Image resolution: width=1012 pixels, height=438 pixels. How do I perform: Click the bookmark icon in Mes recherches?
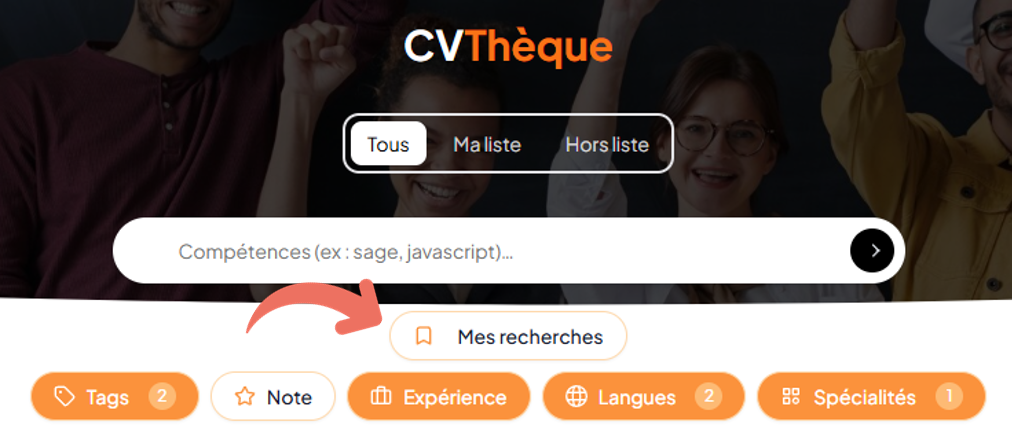coord(423,336)
